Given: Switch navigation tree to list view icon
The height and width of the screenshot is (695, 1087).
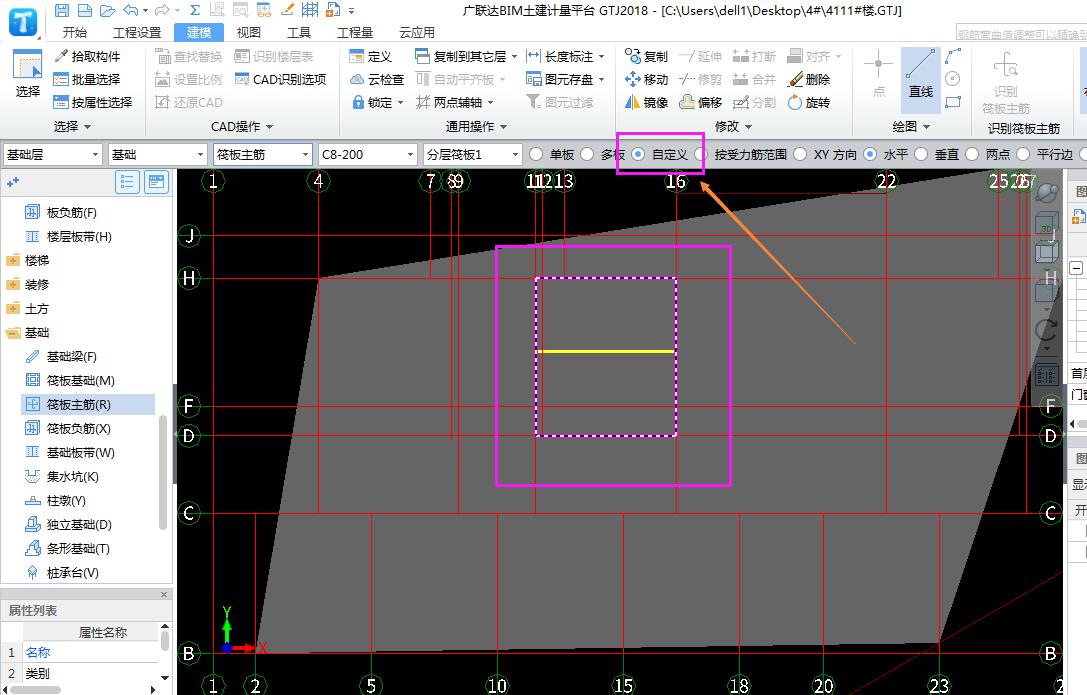Looking at the screenshot, I should point(127,182).
